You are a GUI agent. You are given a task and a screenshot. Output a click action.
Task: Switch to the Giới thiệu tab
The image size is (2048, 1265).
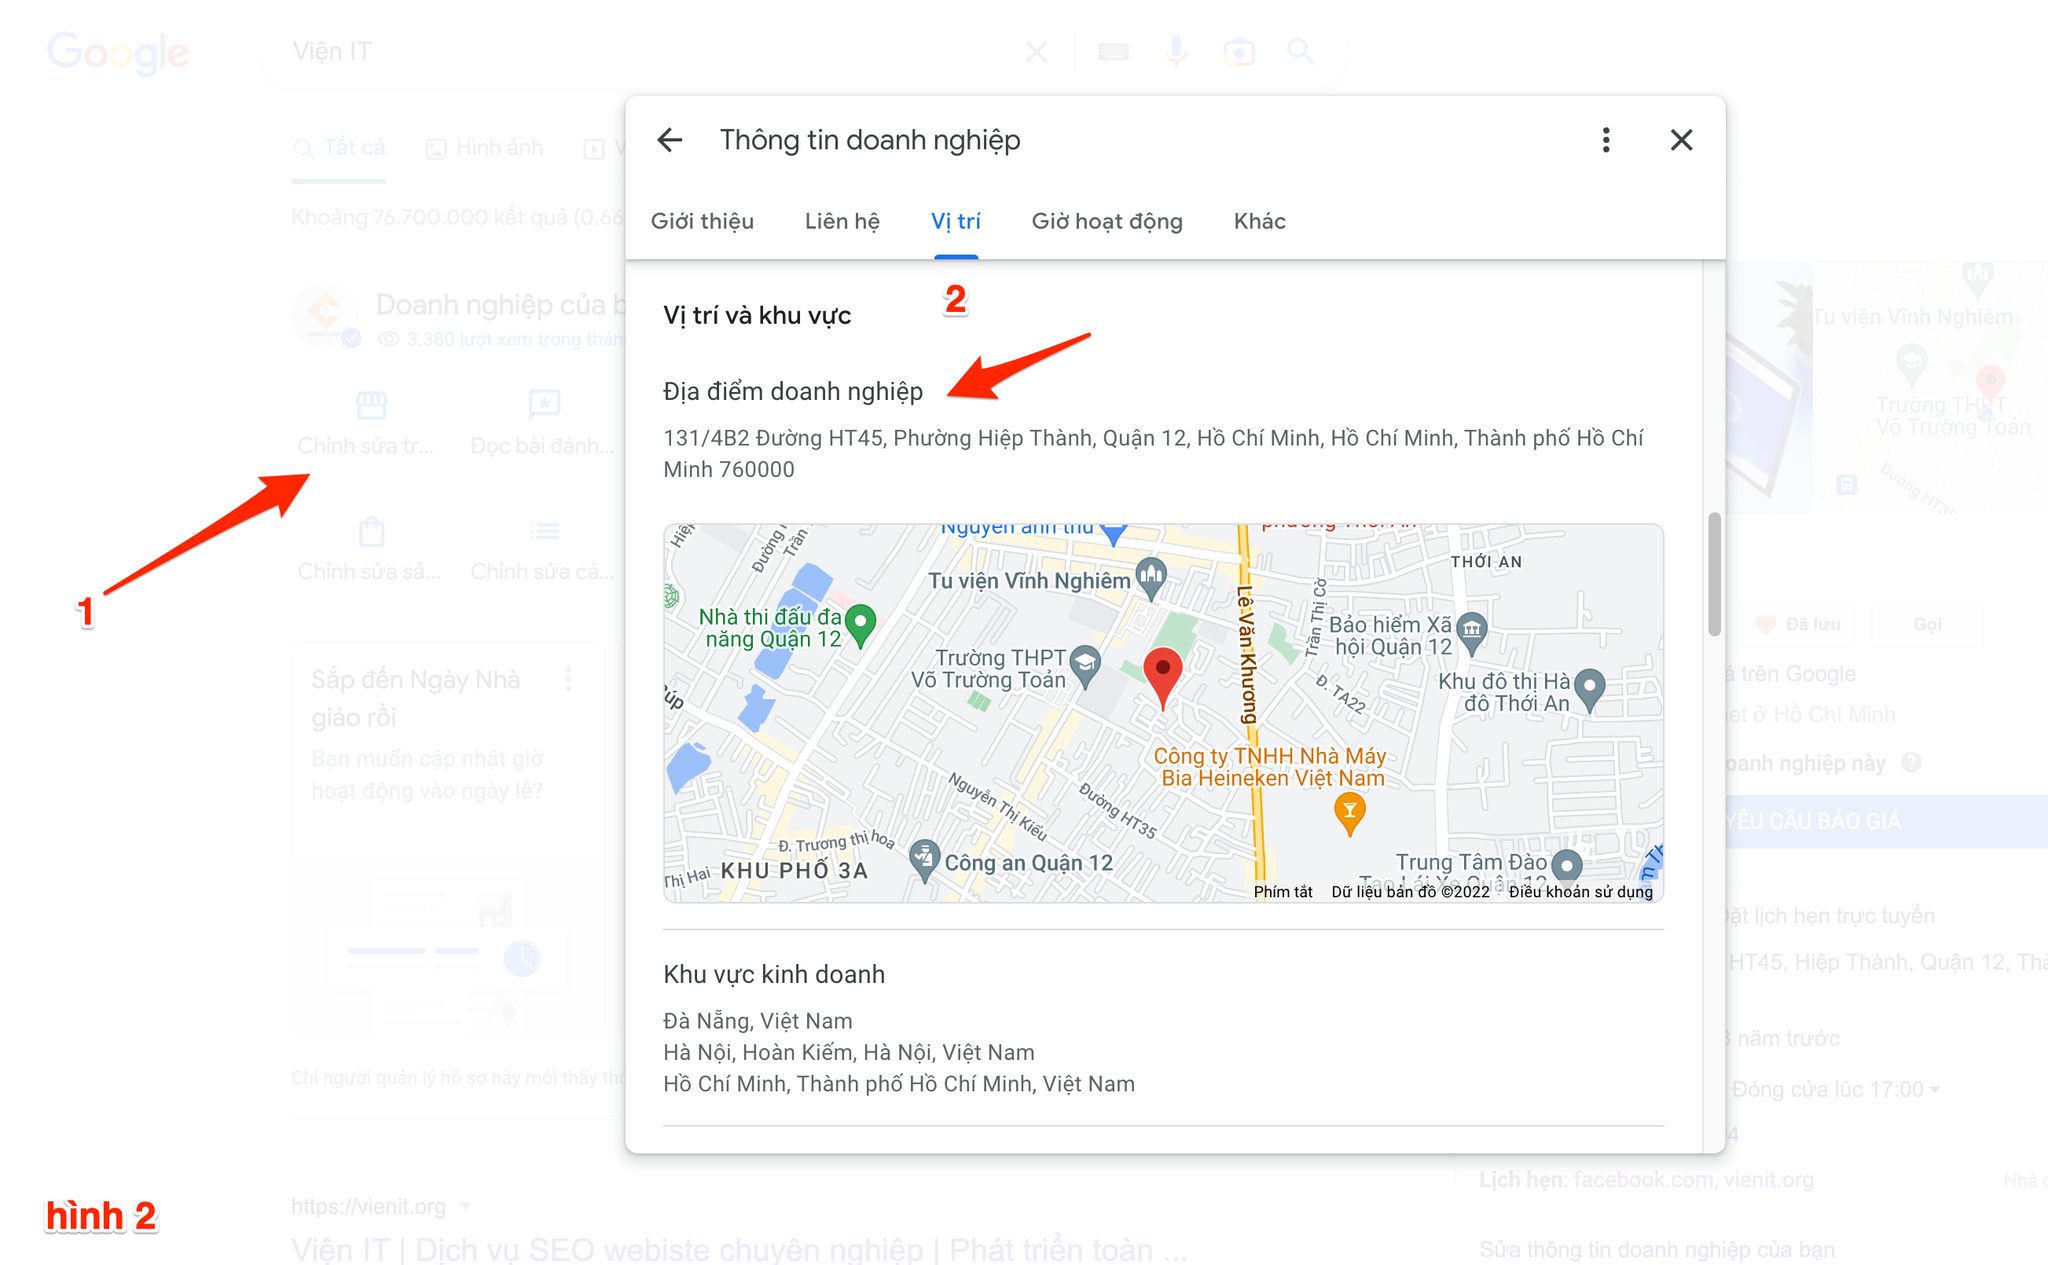pyautogui.click(x=702, y=221)
